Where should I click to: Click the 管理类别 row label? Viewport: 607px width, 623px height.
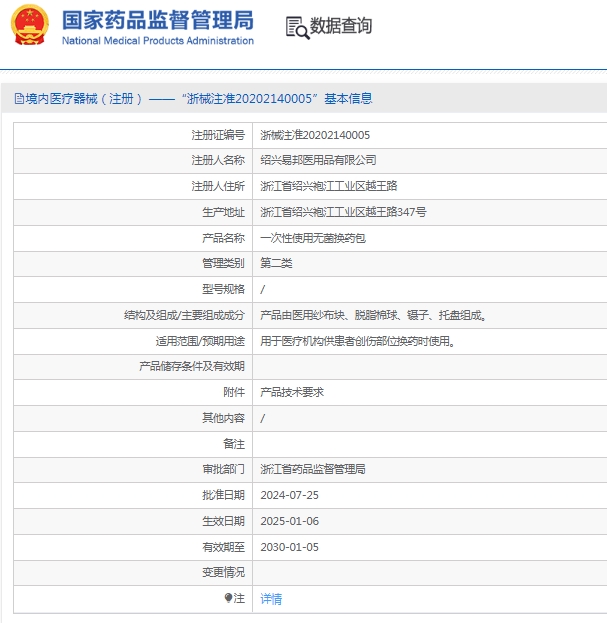pos(223,263)
